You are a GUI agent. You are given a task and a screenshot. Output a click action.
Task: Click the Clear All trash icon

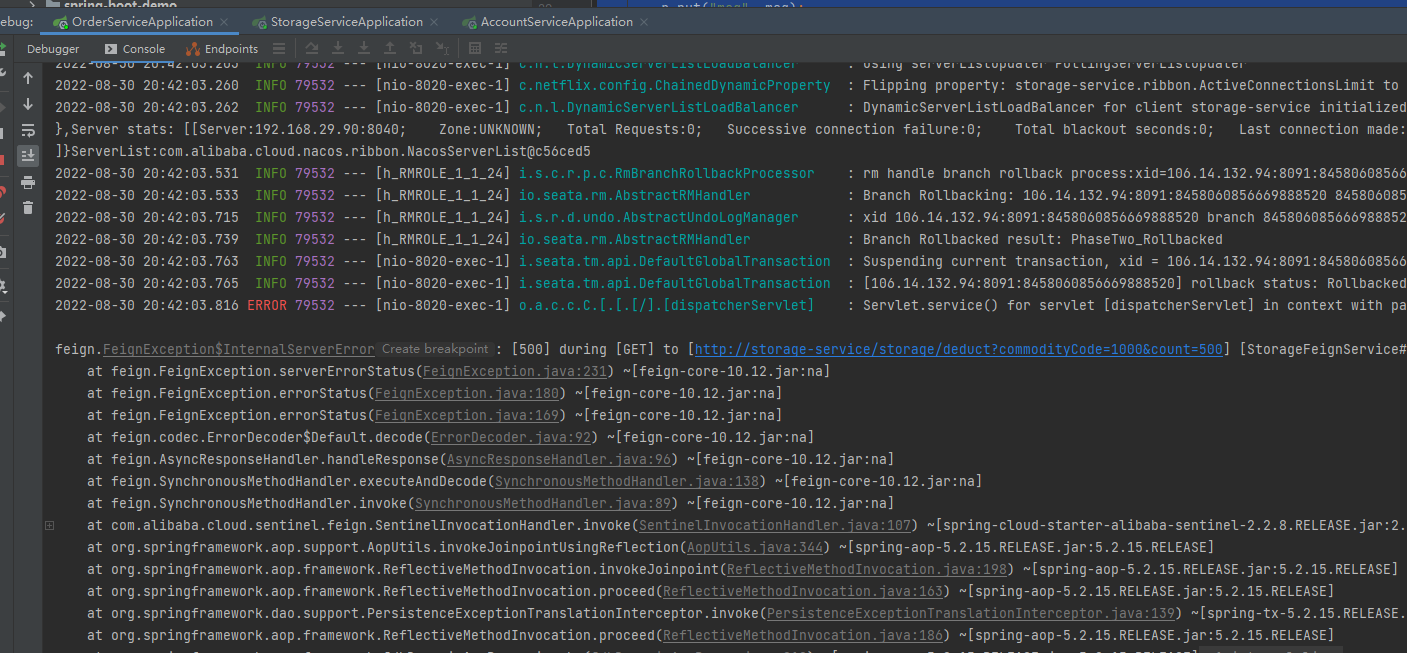[x=28, y=208]
